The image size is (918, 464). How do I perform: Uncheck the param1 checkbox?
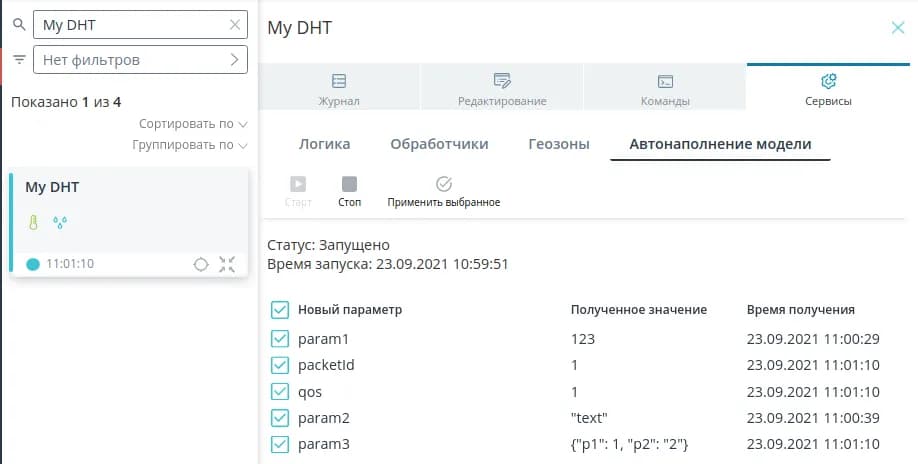[x=280, y=339]
